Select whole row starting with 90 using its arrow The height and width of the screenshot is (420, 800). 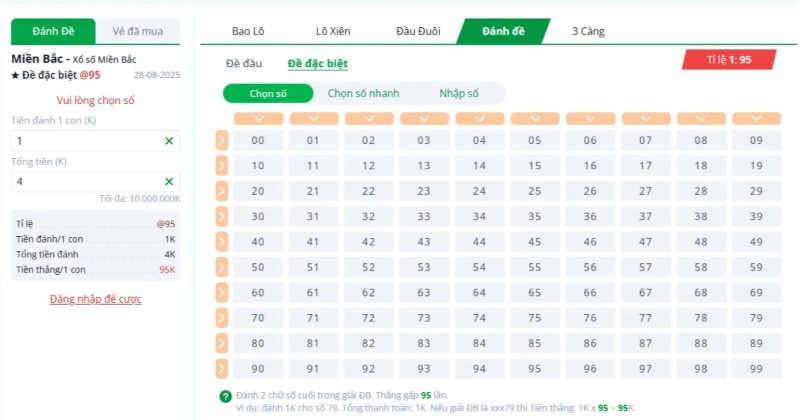click(221, 368)
